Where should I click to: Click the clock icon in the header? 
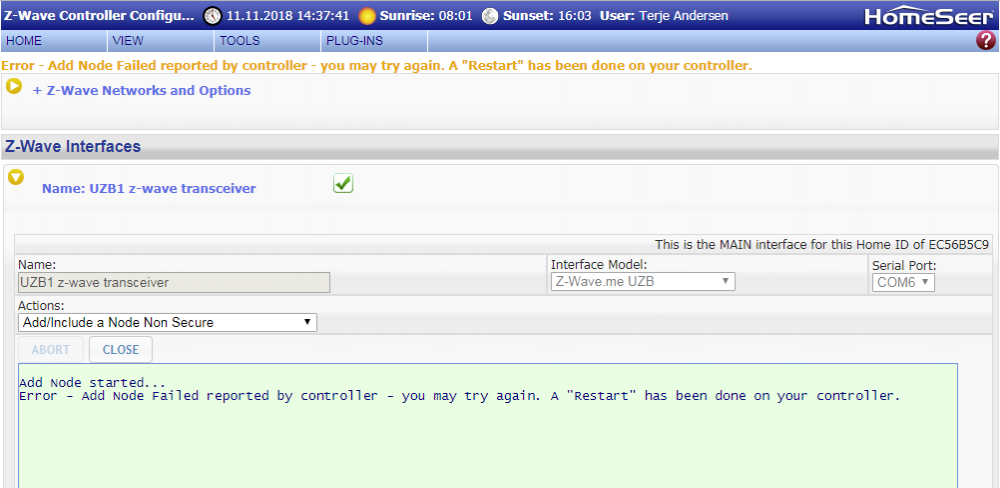[213, 16]
